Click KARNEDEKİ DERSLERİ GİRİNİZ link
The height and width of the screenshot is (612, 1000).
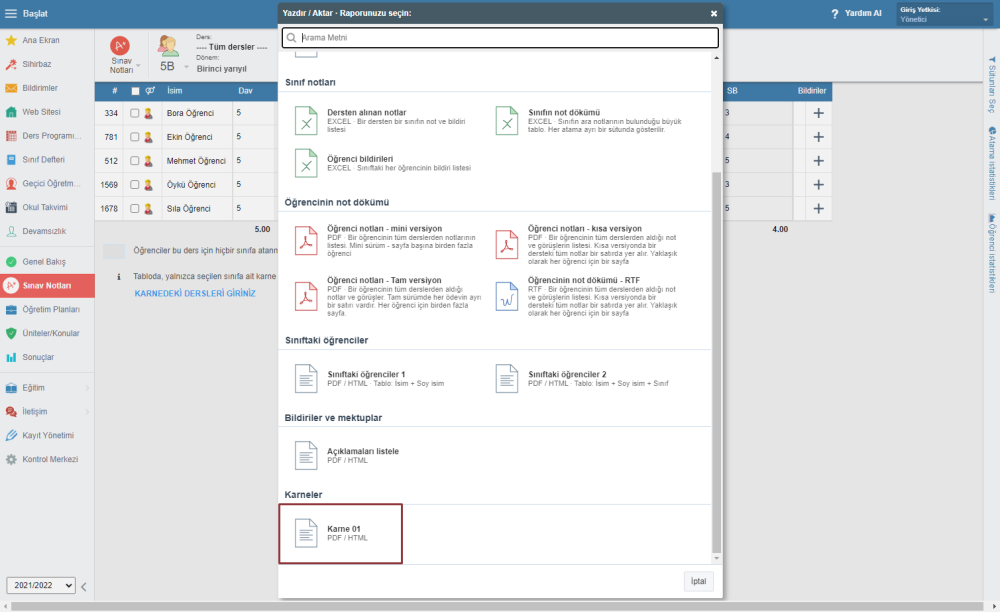(195, 293)
